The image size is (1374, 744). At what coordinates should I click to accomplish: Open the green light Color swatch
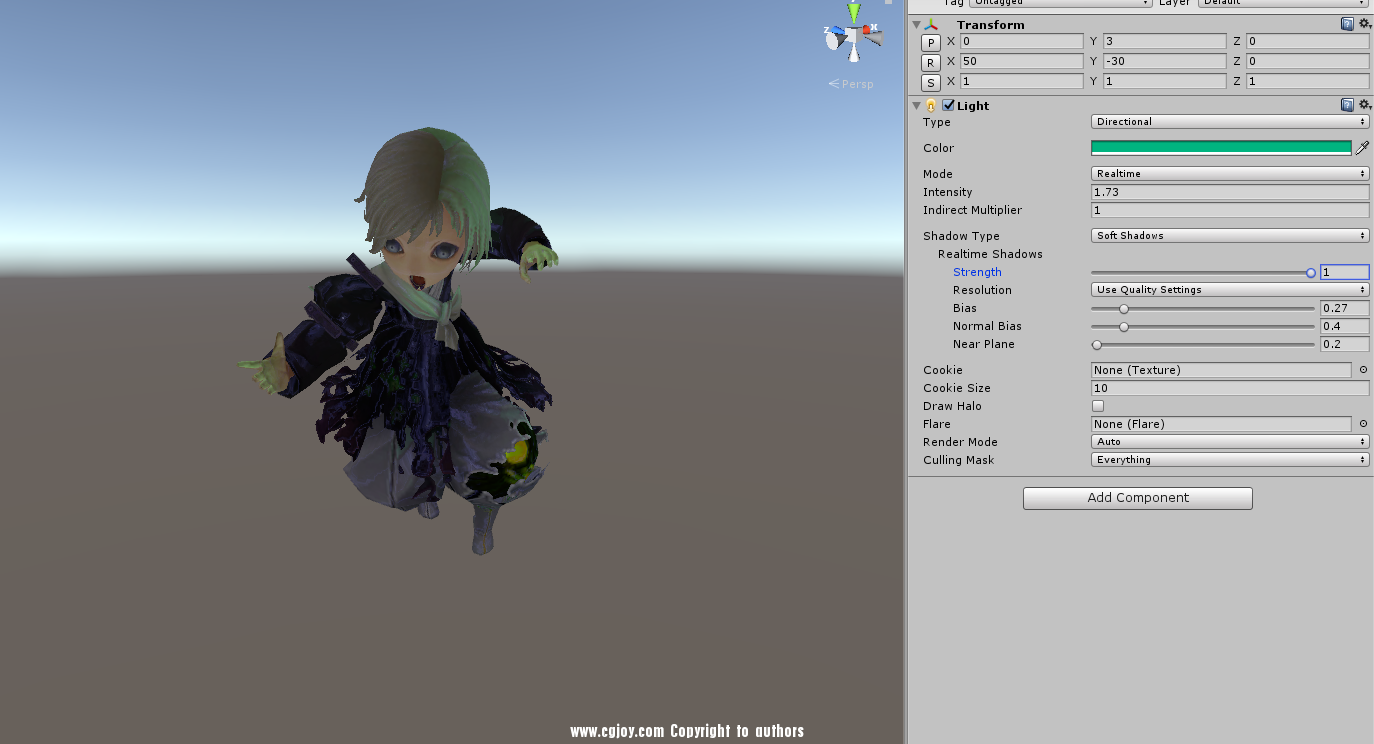[x=1221, y=148]
